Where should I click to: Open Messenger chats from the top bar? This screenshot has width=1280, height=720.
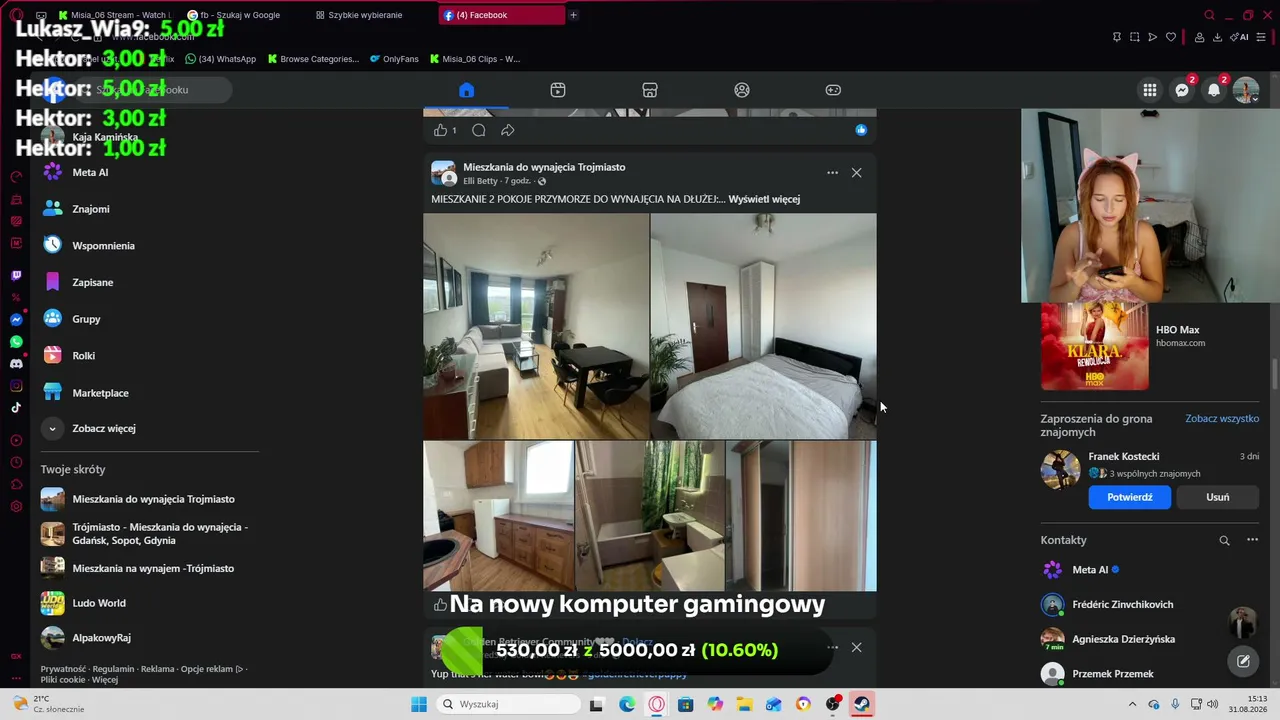[1182, 90]
